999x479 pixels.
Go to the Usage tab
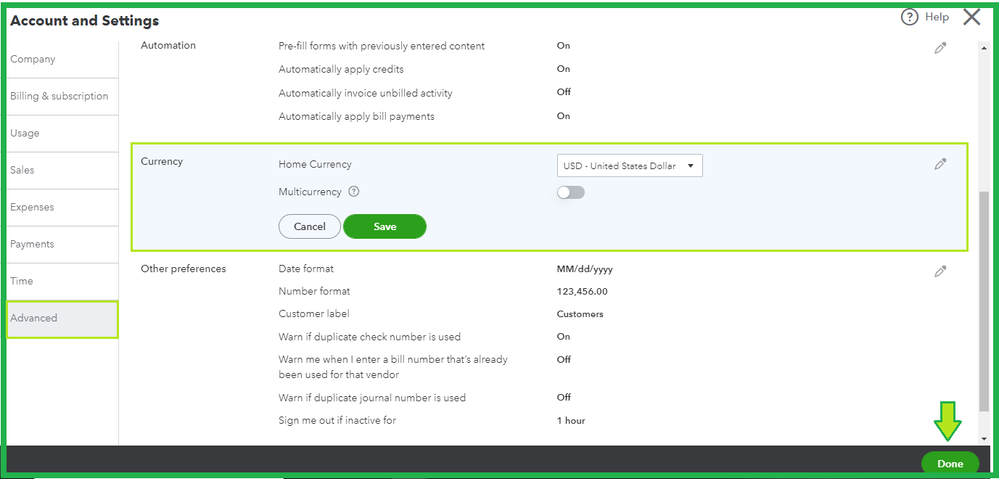25,133
